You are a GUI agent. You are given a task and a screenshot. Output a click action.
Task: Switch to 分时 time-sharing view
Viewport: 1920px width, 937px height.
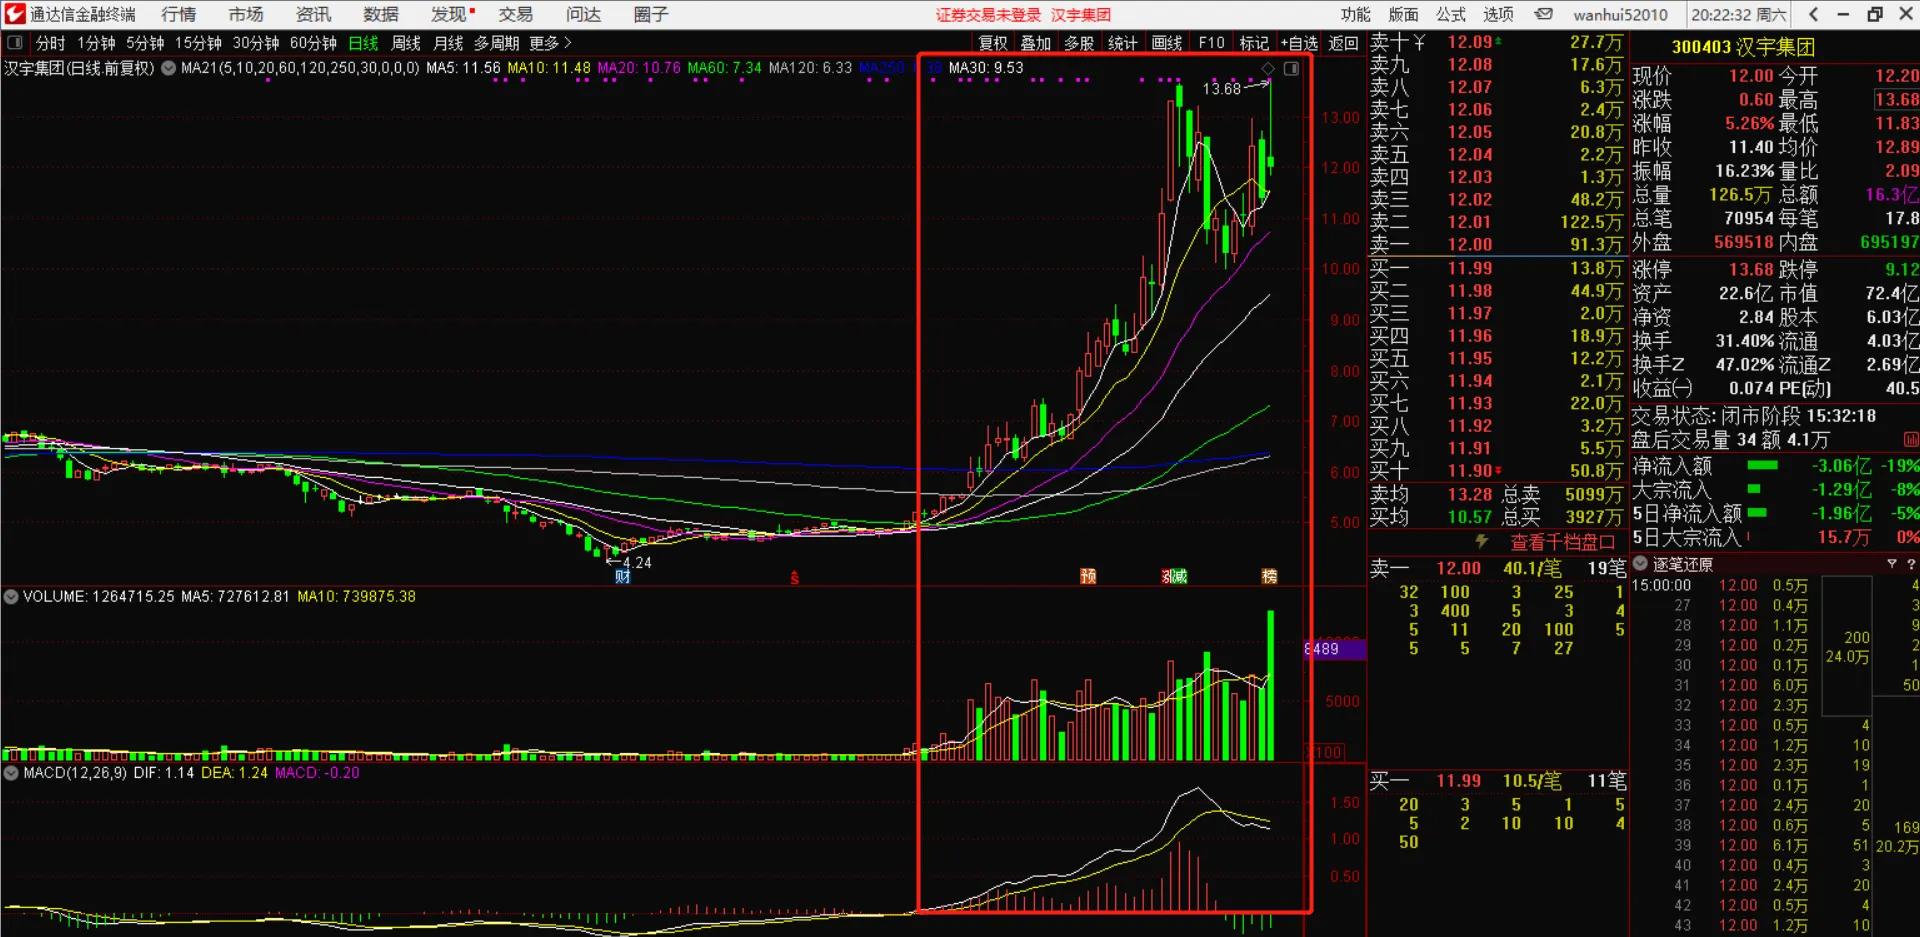[50, 43]
